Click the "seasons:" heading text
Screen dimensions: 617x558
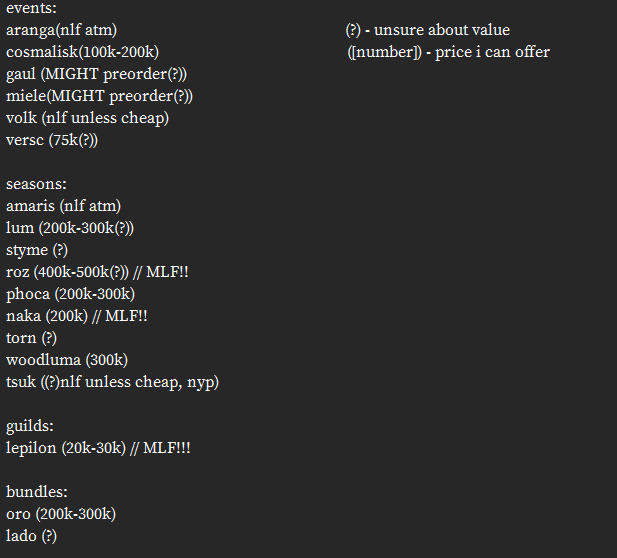tap(36, 184)
